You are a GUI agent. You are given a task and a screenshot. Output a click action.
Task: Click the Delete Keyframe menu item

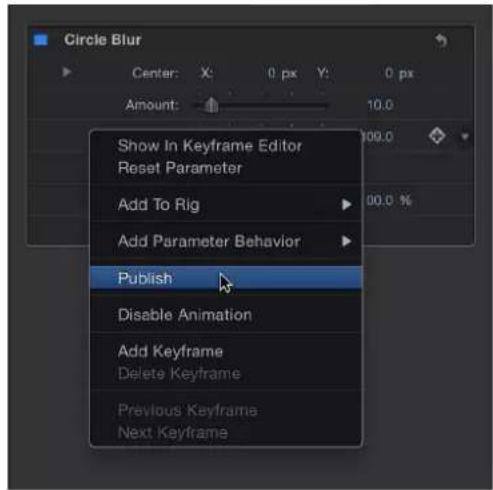click(x=226, y=373)
